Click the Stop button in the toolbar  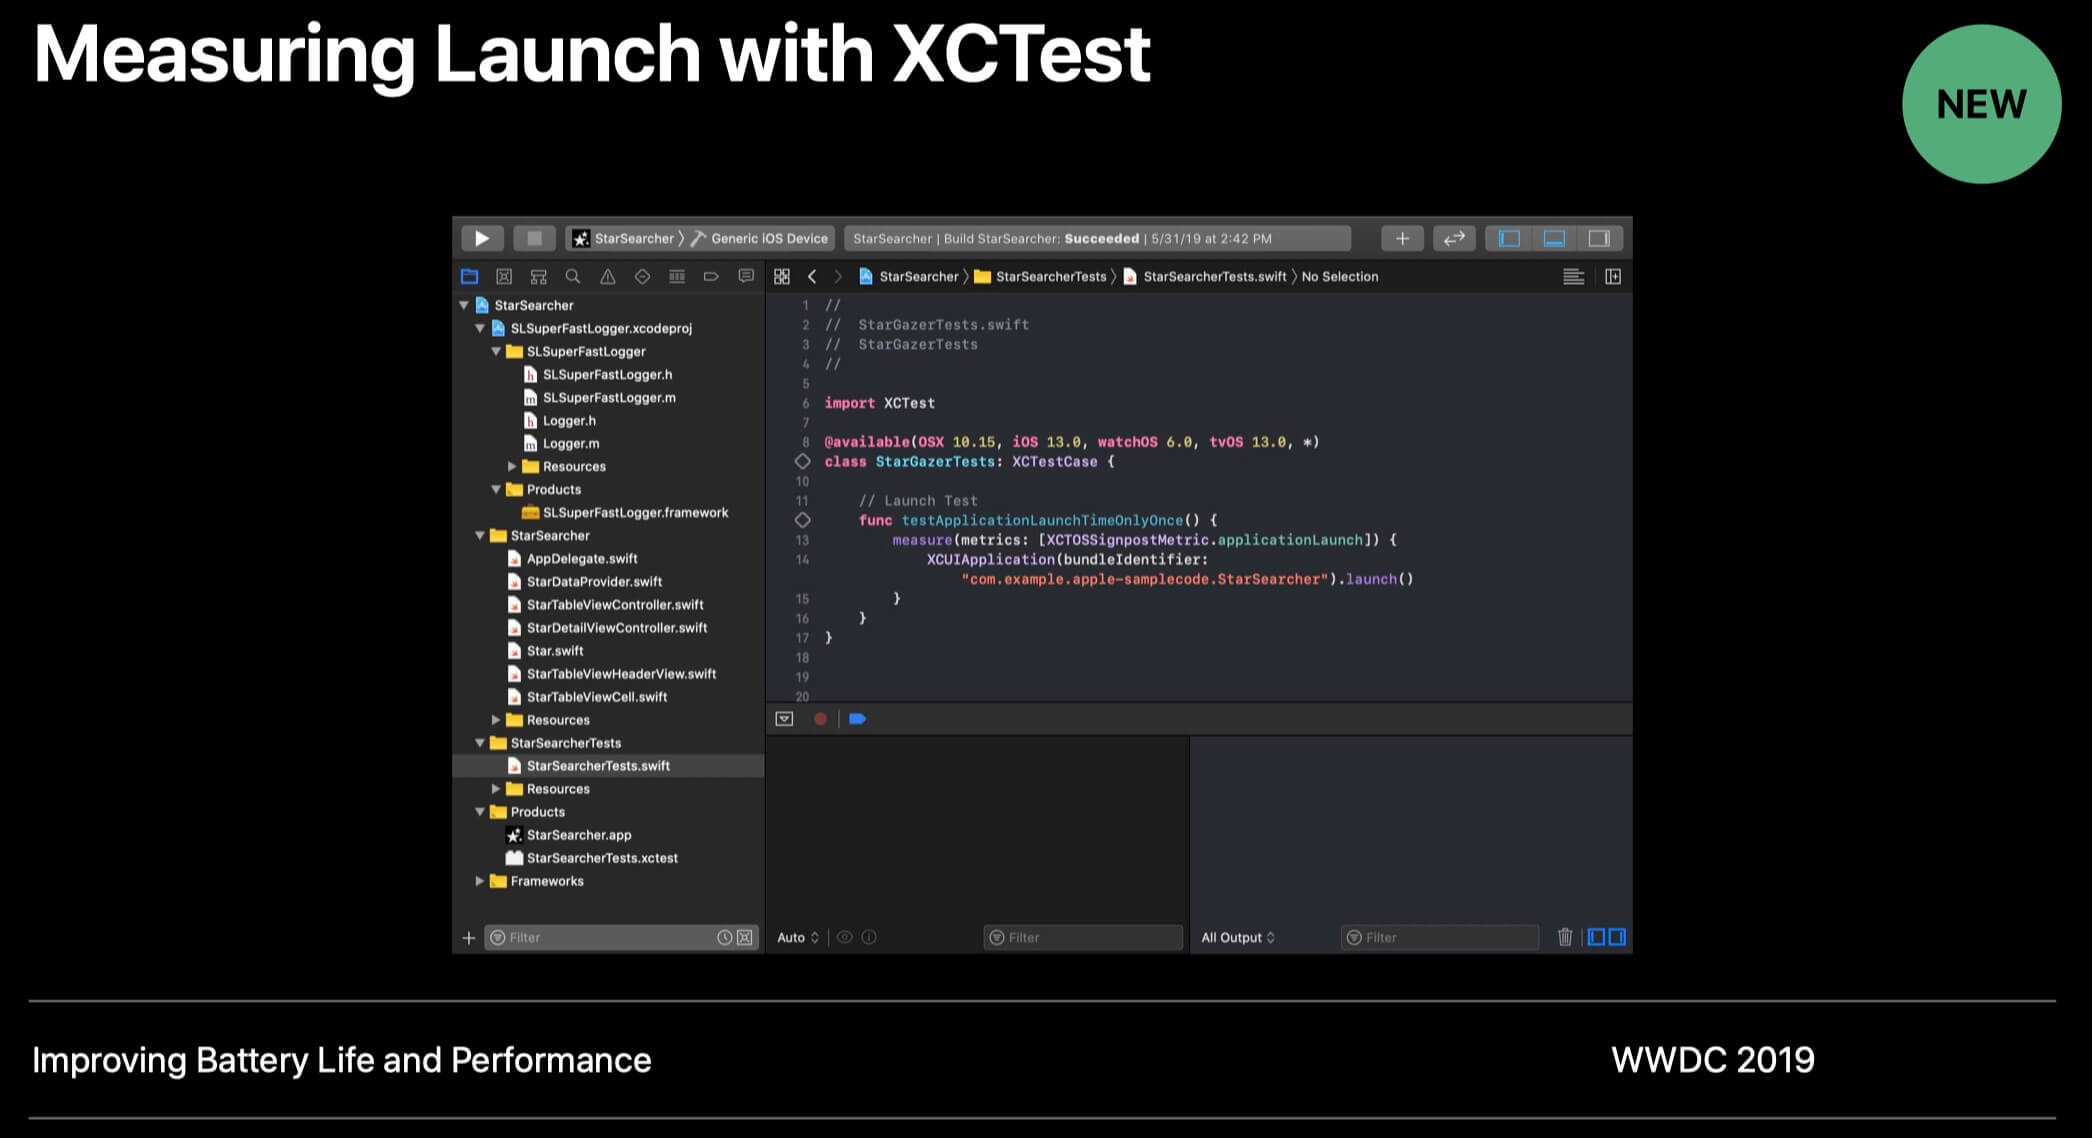pyautogui.click(x=534, y=238)
